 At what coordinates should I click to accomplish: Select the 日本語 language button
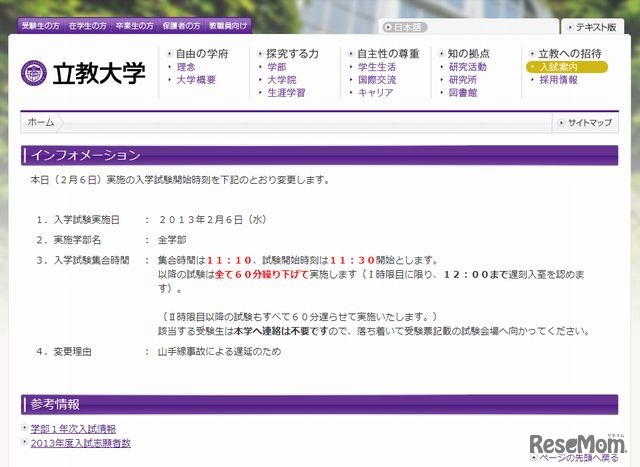pos(405,27)
